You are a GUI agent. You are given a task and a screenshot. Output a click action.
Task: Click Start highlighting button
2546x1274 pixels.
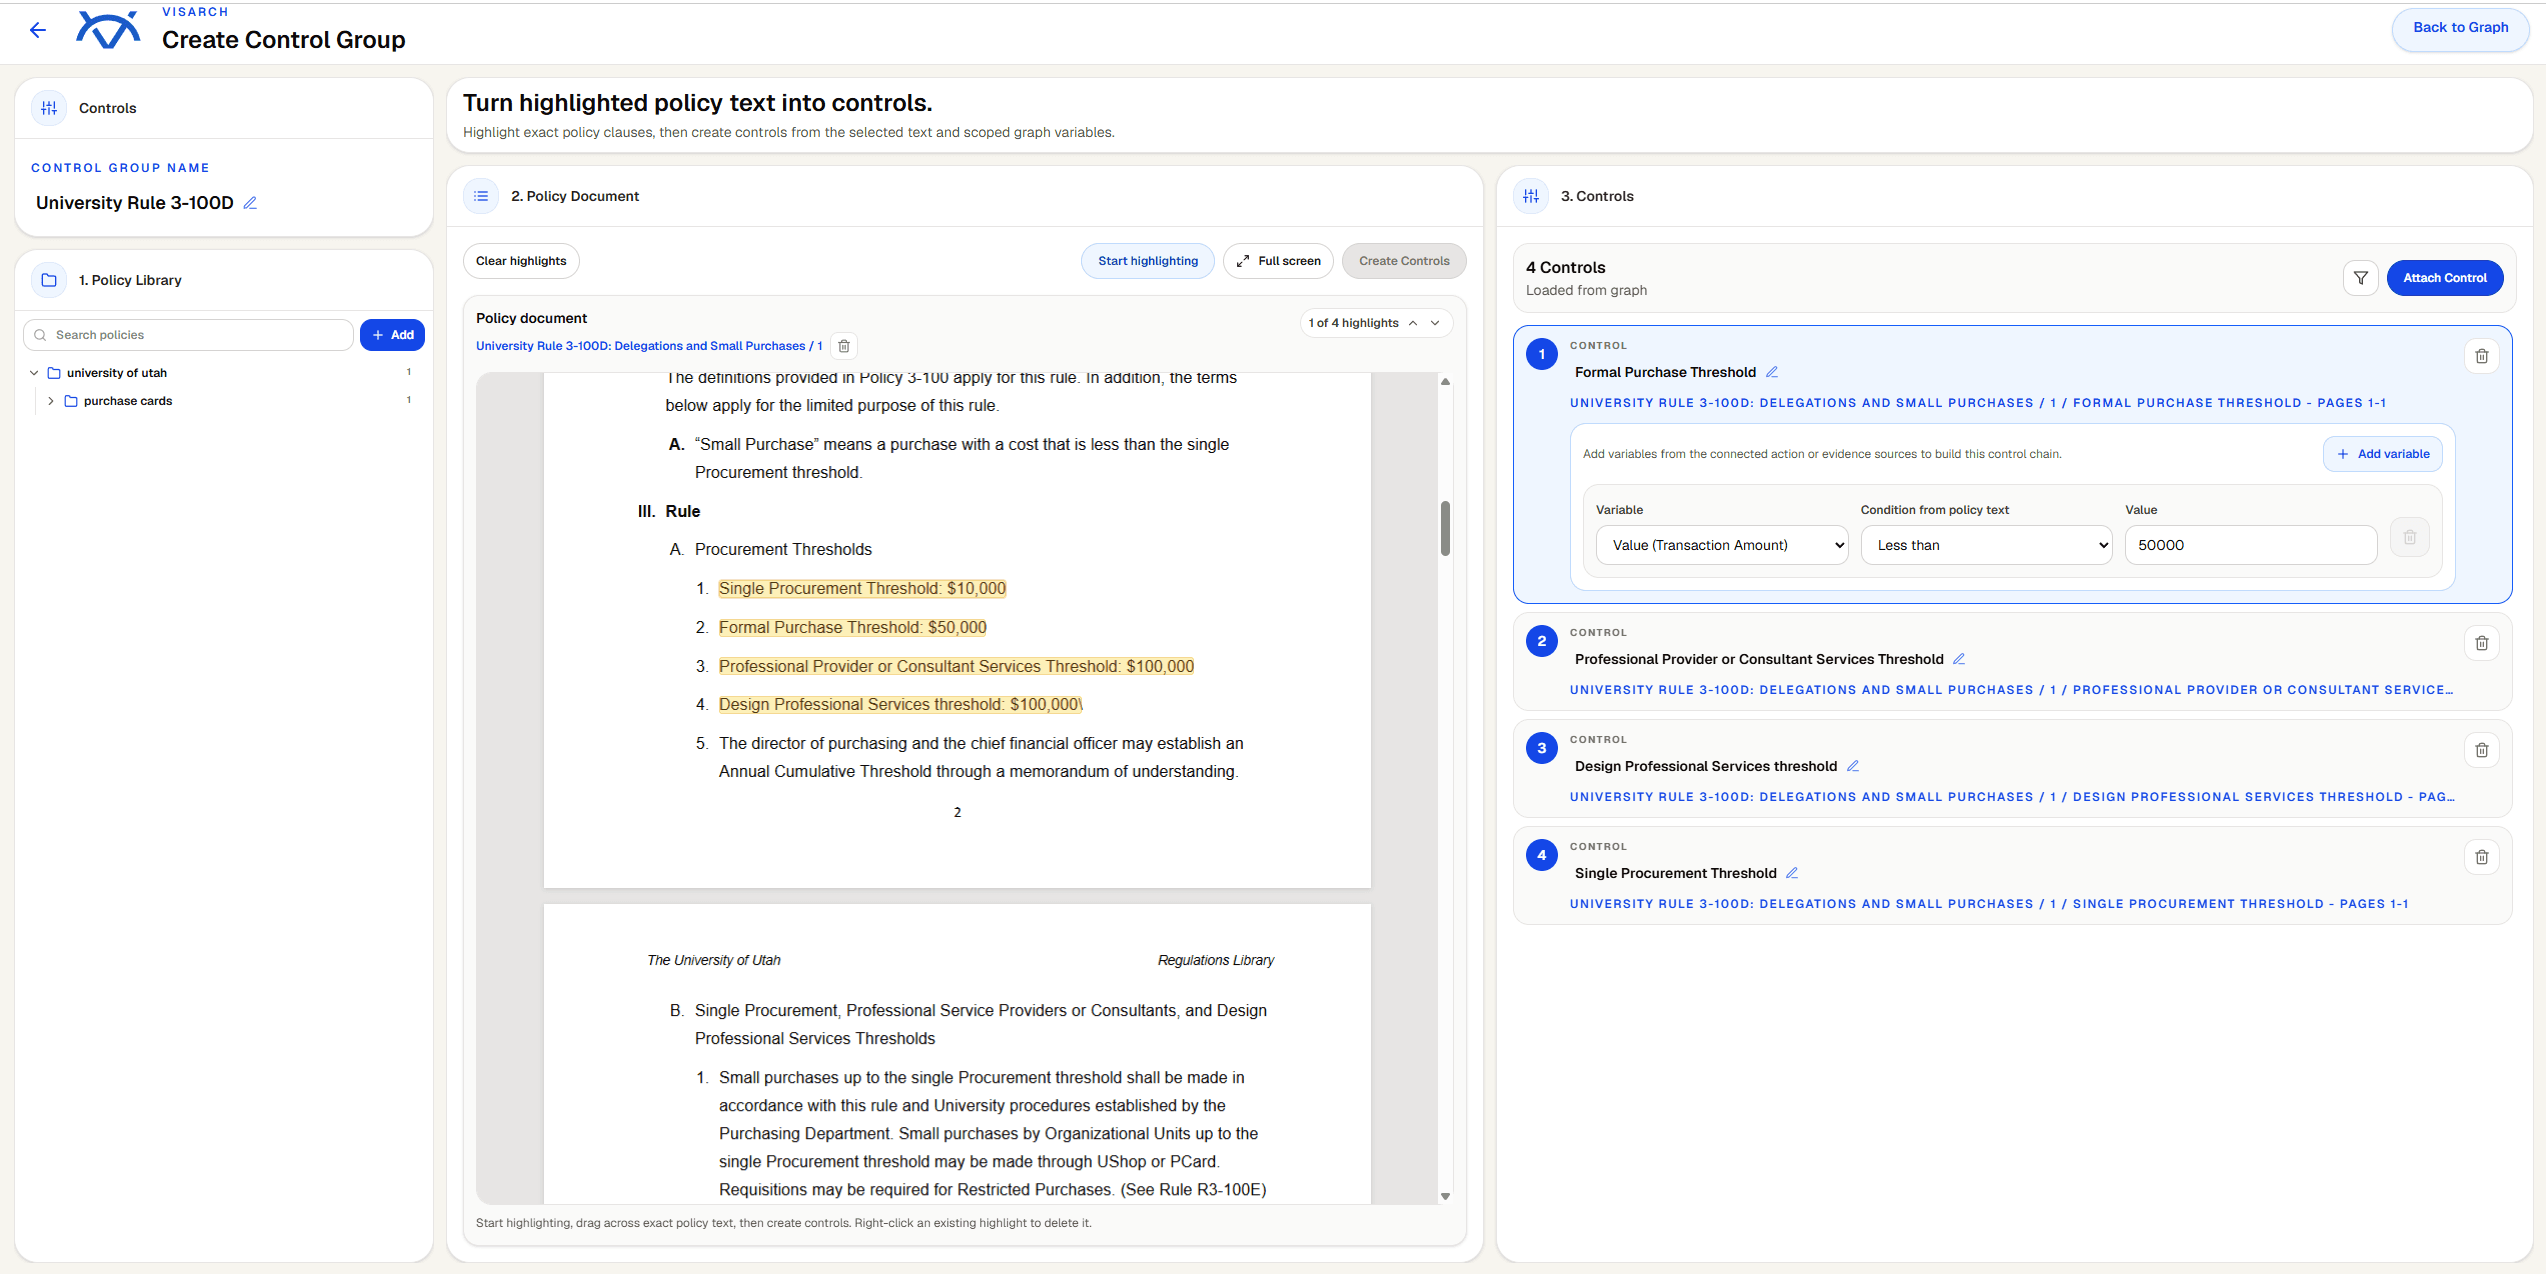pos(1147,261)
